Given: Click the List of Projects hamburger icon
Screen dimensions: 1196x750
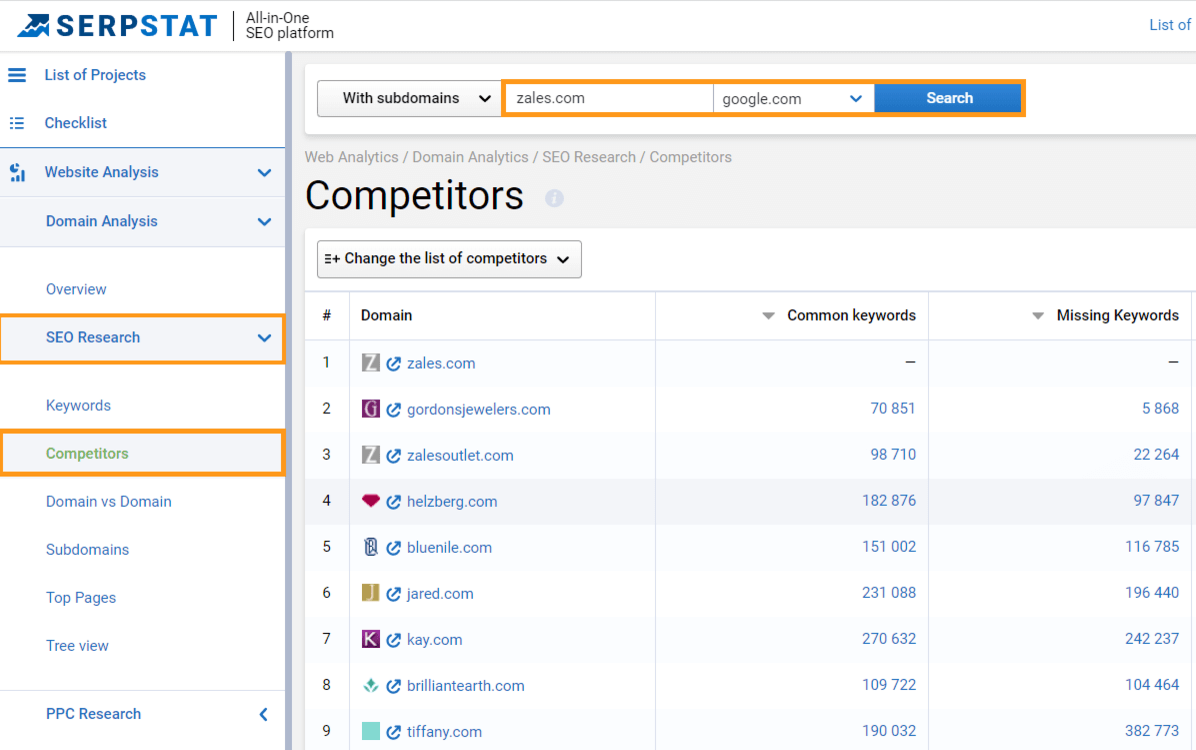Looking at the screenshot, I should 17,75.
